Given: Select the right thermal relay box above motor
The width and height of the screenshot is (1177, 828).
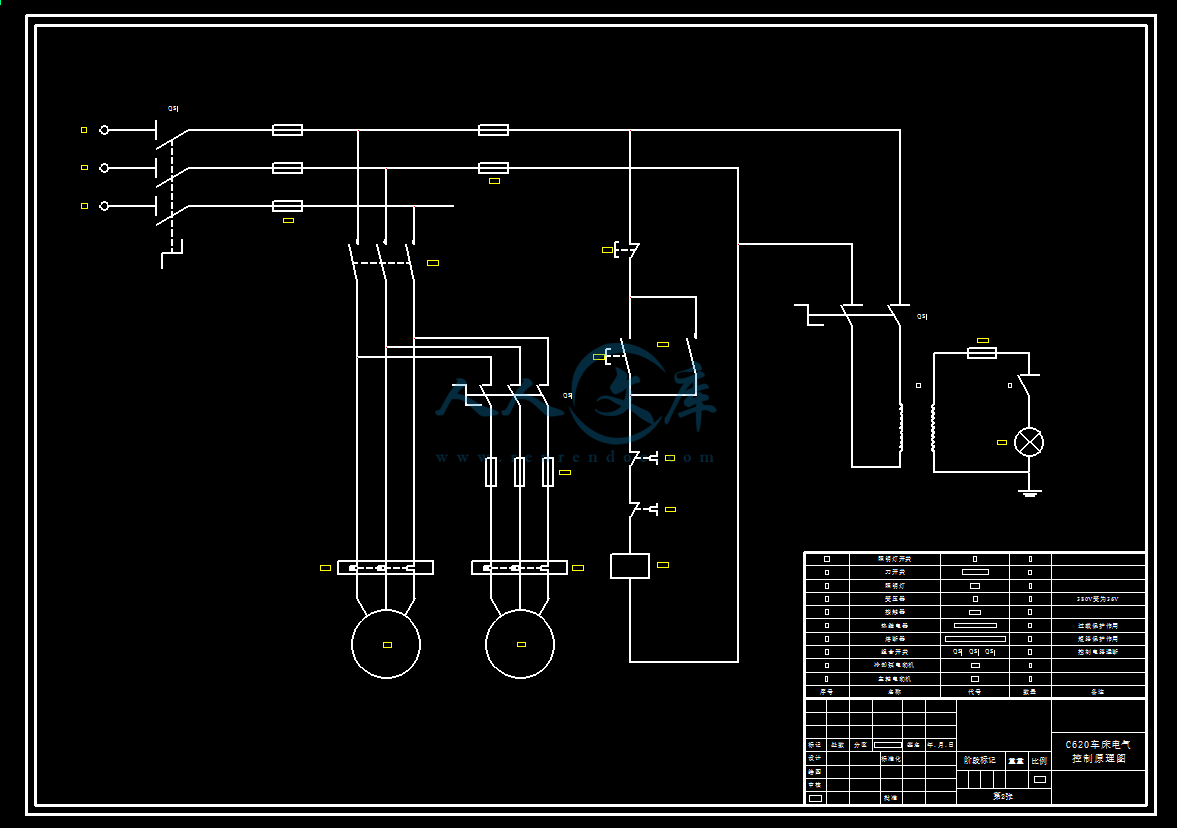Looking at the screenshot, I should (519, 568).
